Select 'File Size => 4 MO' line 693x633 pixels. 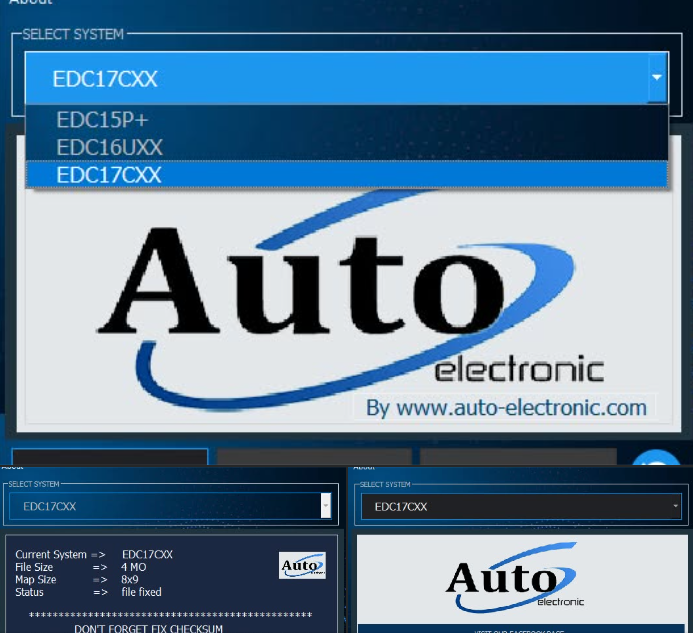tap(80, 567)
